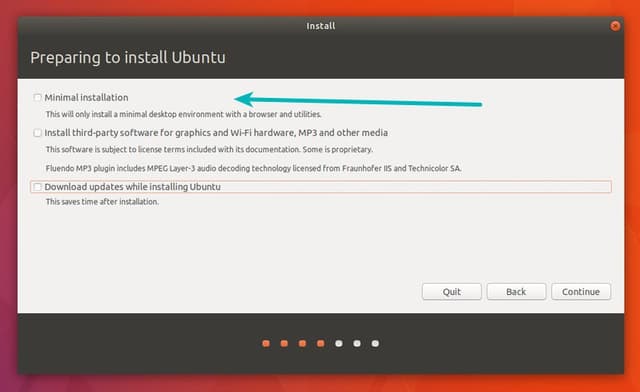Tick the third-party software checkbox

pyautogui.click(x=37, y=133)
